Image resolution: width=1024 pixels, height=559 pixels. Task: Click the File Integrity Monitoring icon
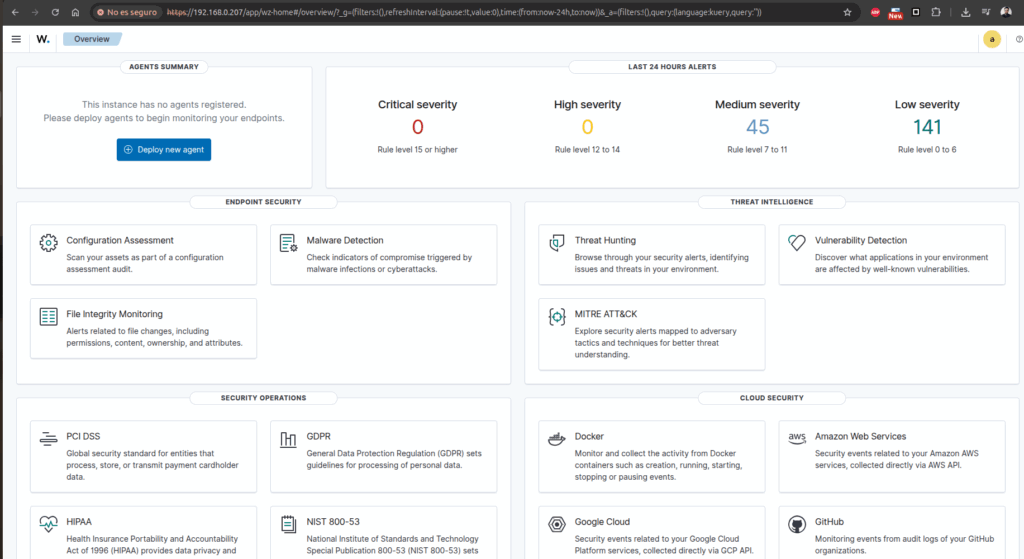tap(48, 316)
